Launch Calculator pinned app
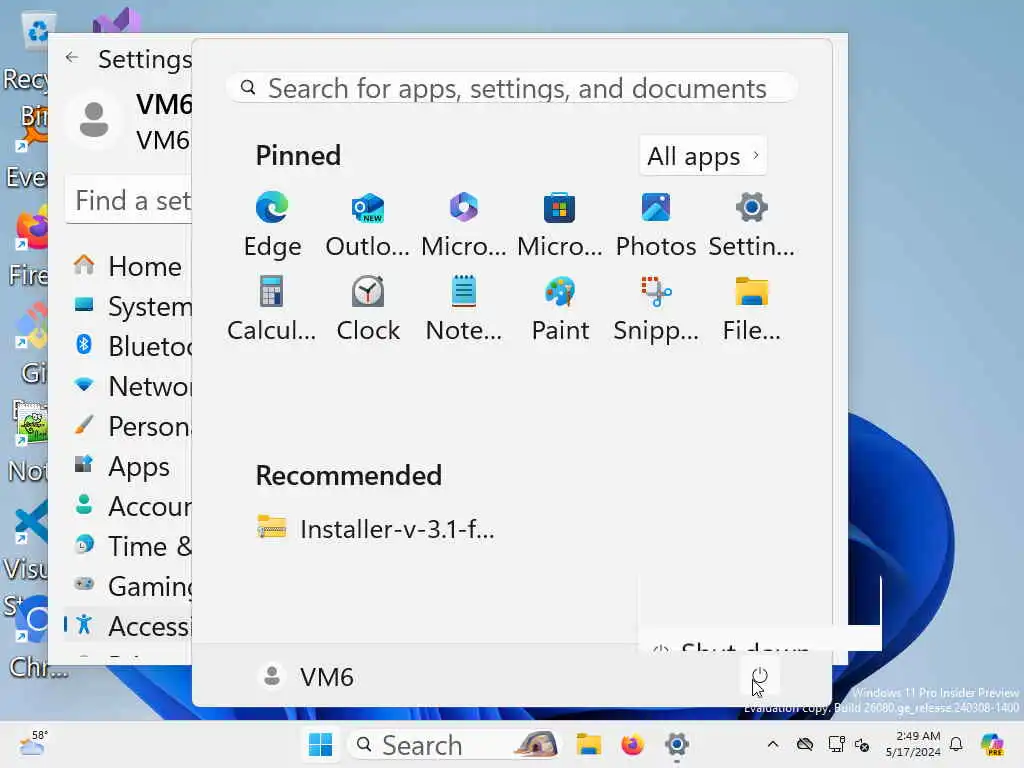The image size is (1024, 768). [x=272, y=309]
